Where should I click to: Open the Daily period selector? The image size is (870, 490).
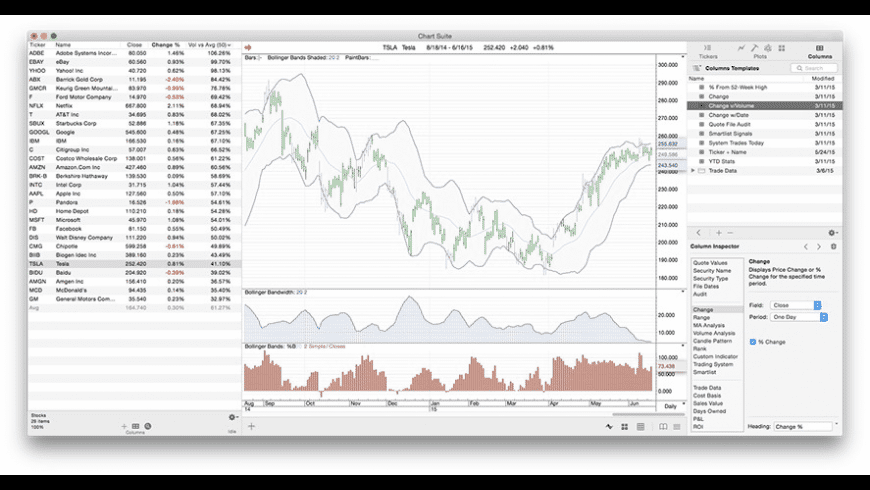click(670, 406)
